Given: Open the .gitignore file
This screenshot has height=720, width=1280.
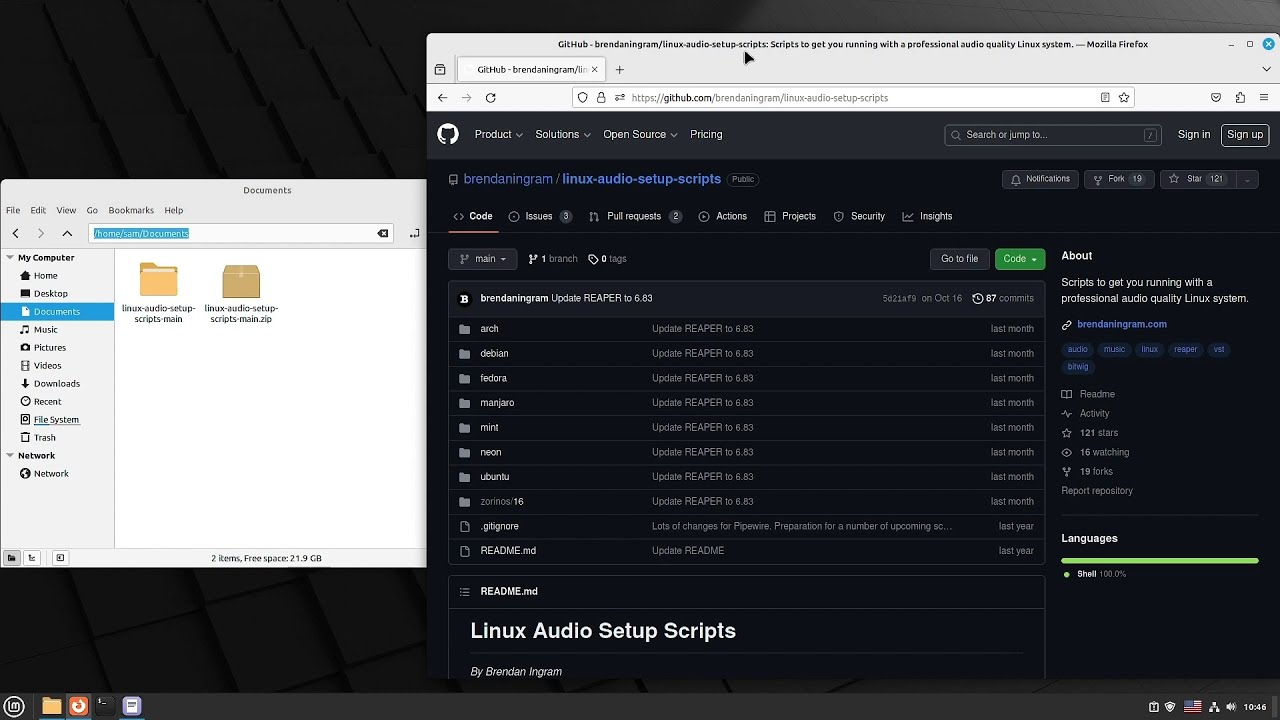Looking at the screenshot, I should (x=499, y=526).
